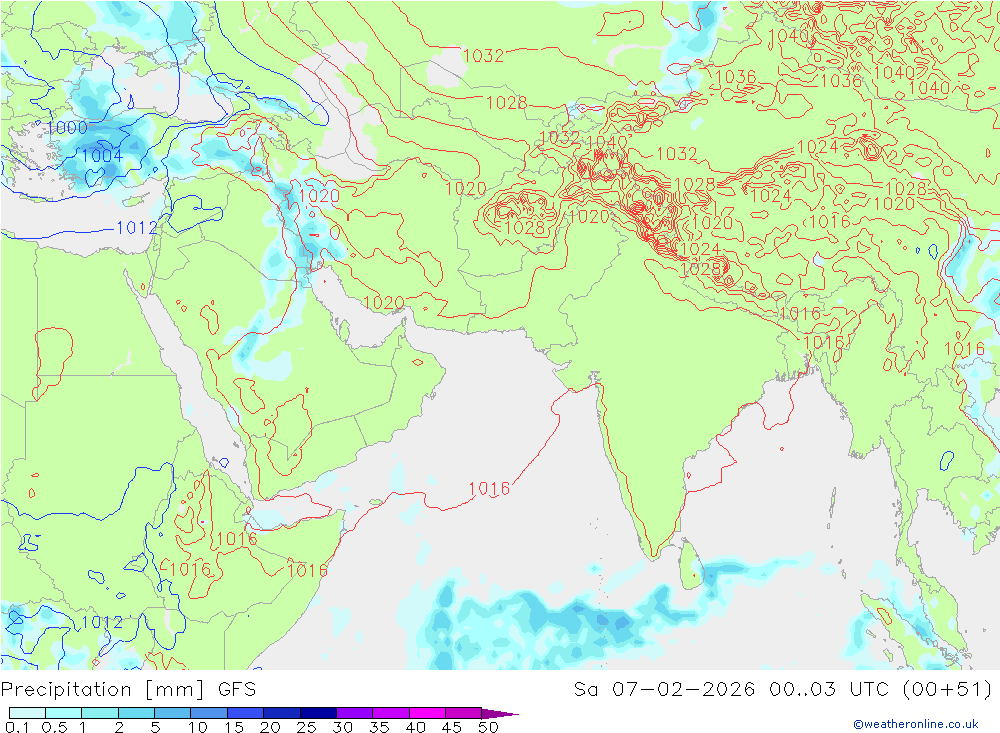The height and width of the screenshot is (733, 1000).
Task: Click the blue "1000" isobar label
Action: 67,128
